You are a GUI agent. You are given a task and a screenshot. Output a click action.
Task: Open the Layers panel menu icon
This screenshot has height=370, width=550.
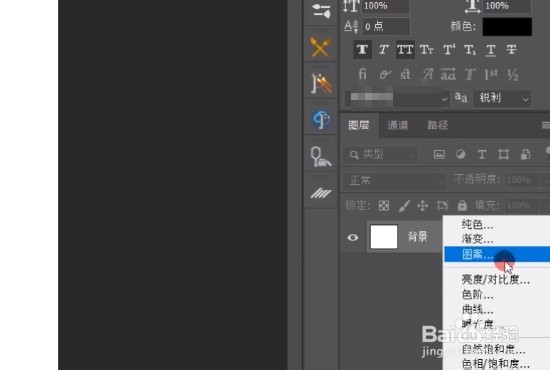(545, 125)
